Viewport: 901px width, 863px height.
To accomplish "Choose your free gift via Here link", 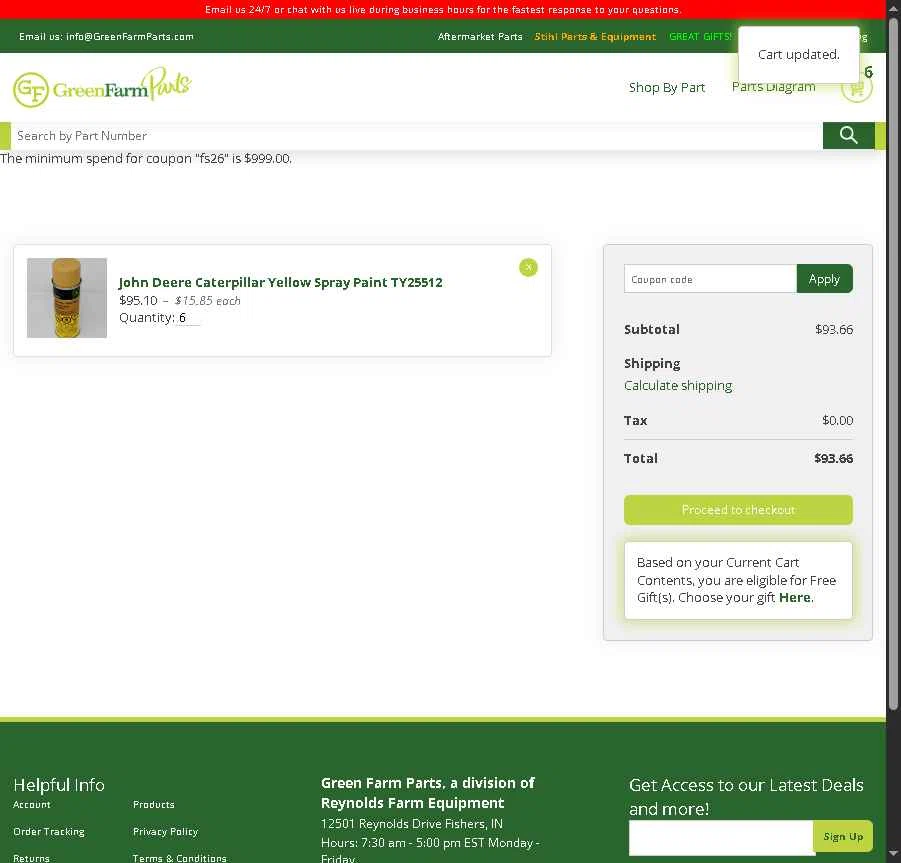I will 795,598.
